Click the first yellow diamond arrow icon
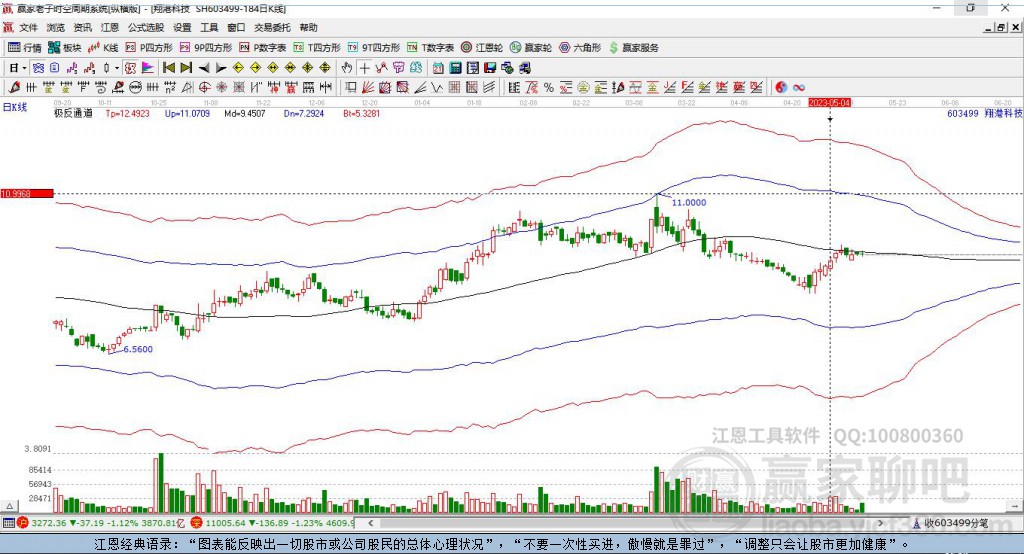1024x554 pixels. (x=238, y=68)
